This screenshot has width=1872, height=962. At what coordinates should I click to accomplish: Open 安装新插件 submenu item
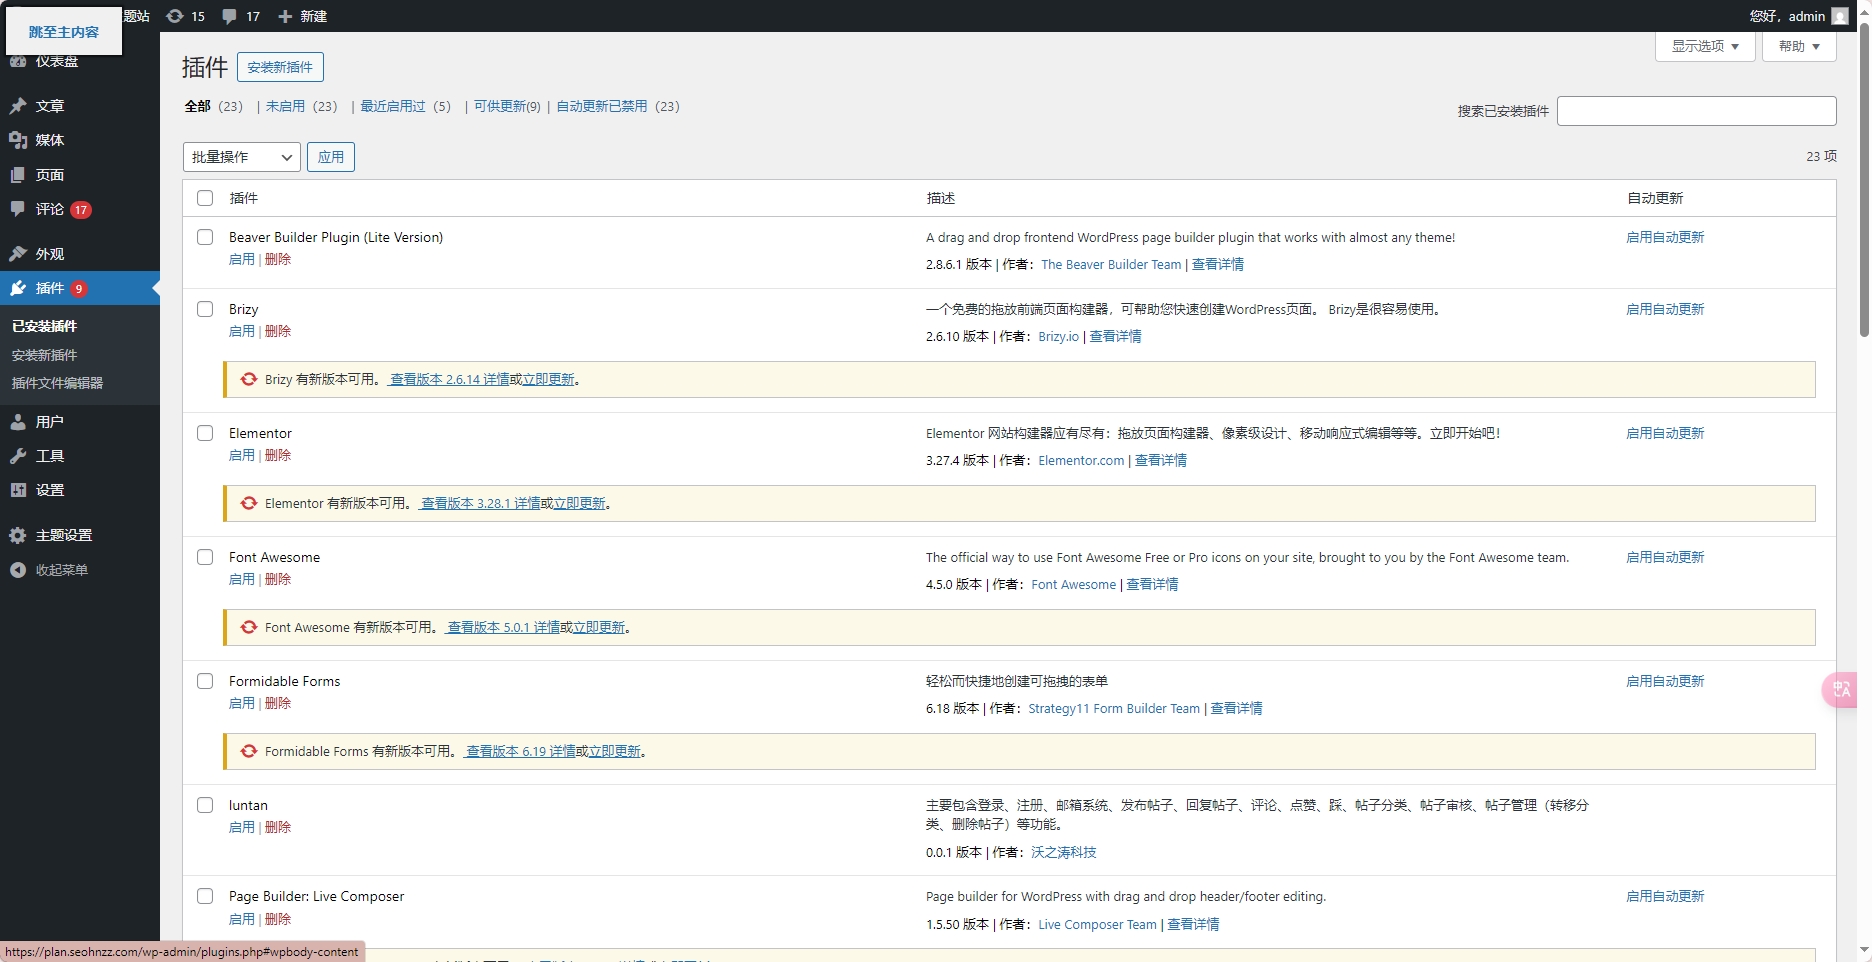click(x=44, y=355)
